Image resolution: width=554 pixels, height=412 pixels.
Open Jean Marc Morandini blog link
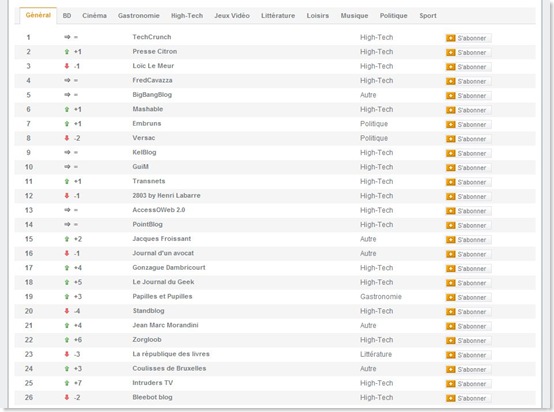pyautogui.click(x=165, y=325)
